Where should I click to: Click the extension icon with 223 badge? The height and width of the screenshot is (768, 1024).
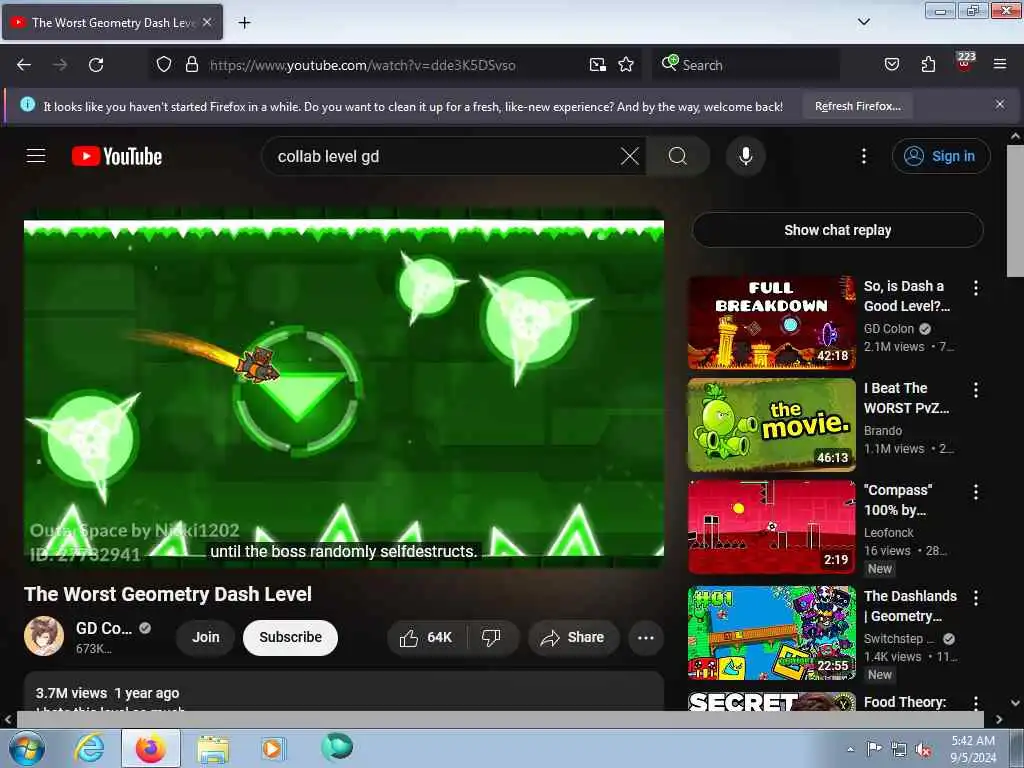965,62
